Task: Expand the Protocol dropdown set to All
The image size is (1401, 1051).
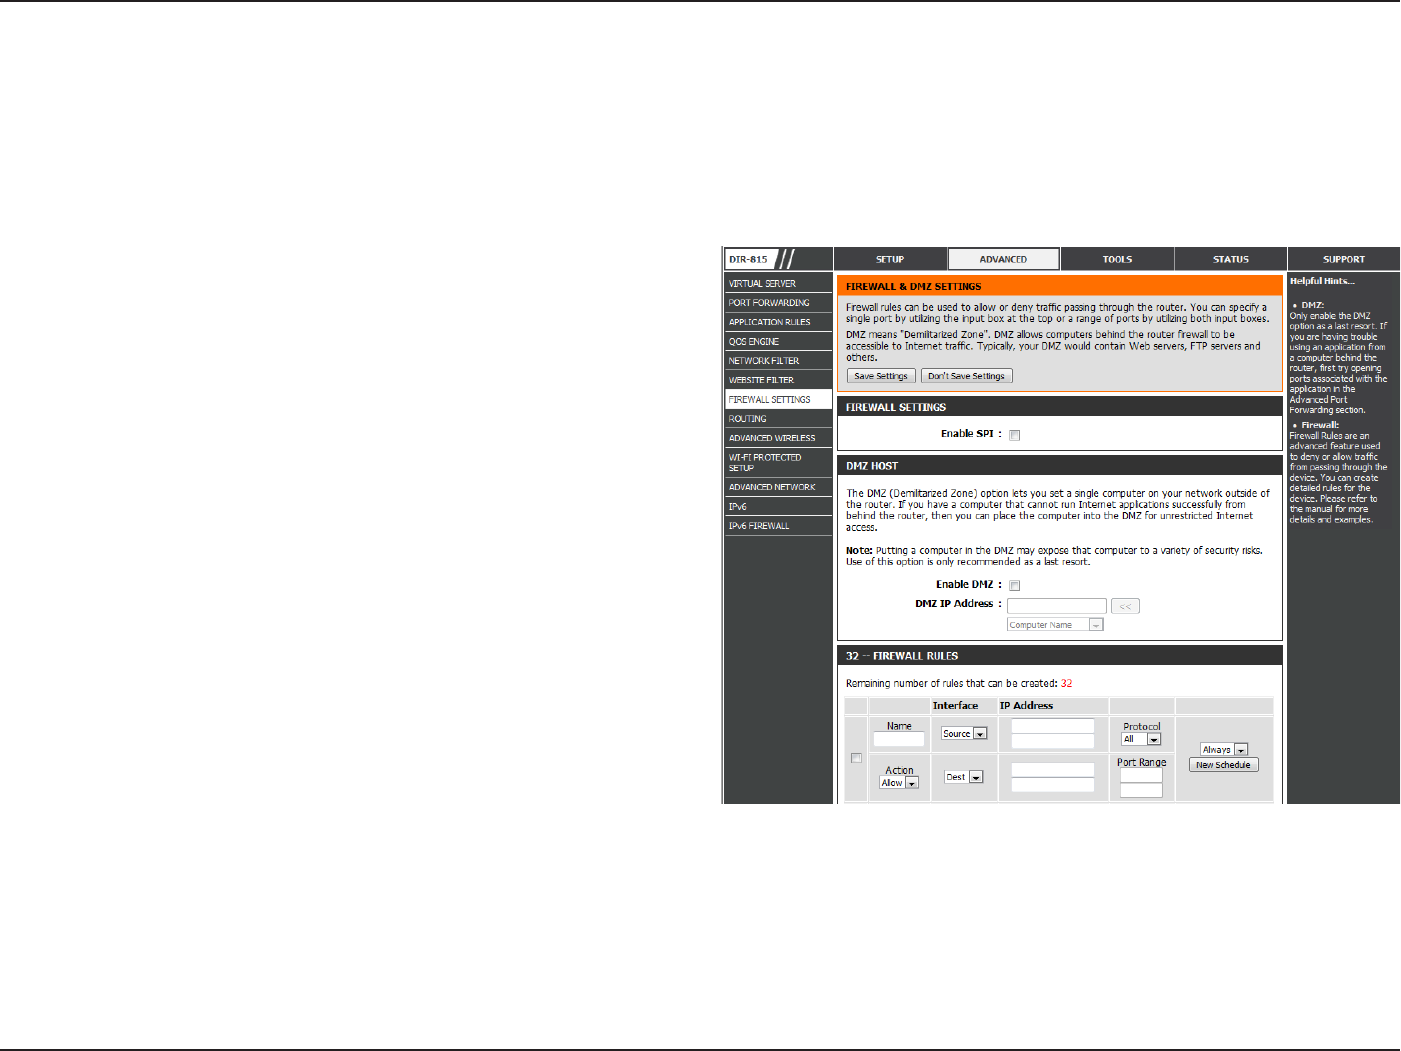Action: tap(1141, 739)
